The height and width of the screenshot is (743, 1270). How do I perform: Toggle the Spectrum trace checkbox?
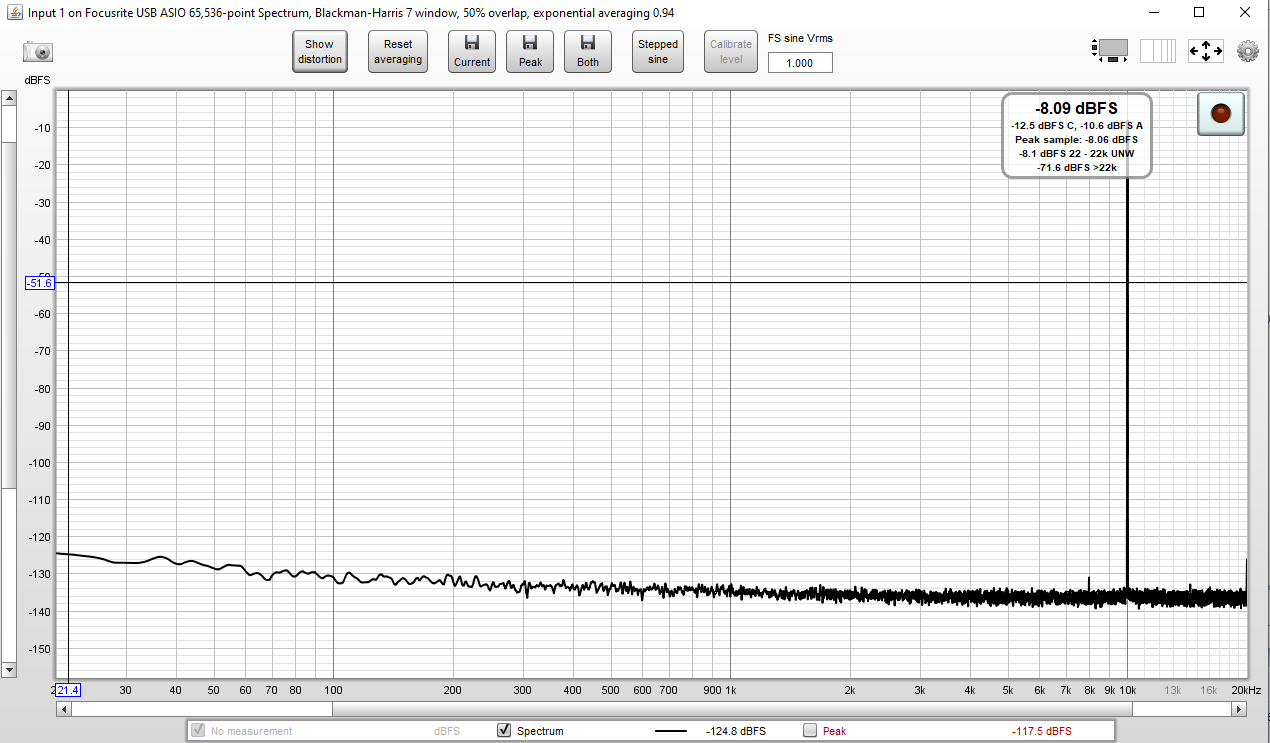504,731
